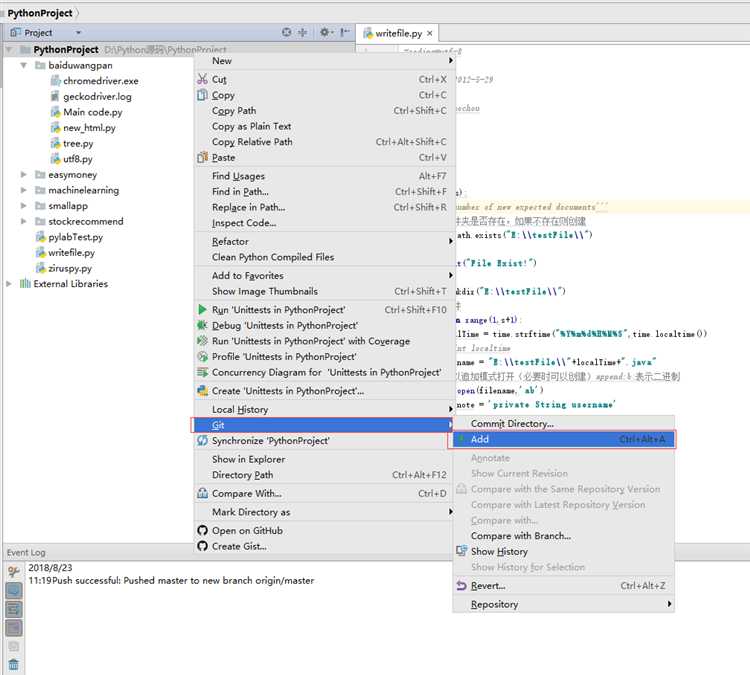
Task: Choose Paste from context menu
Action: [x=324, y=157]
